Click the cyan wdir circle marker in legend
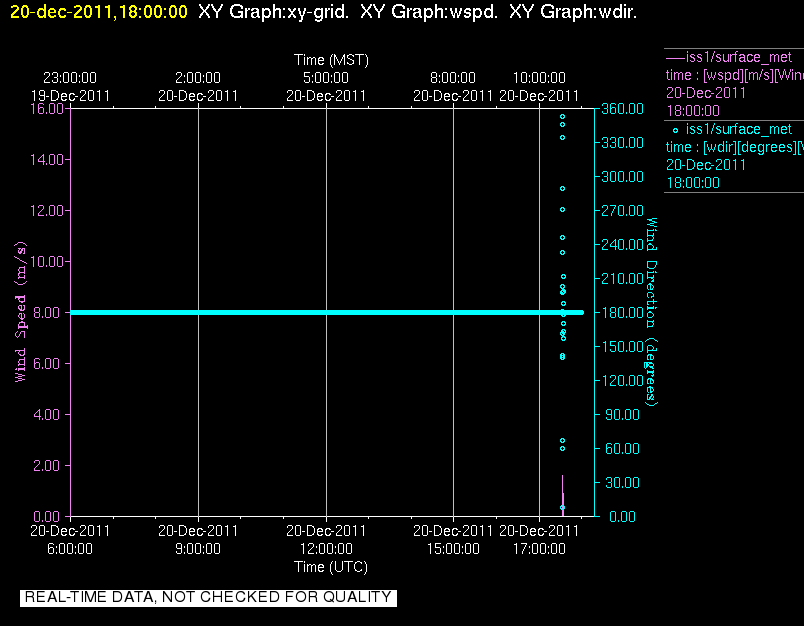The image size is (804, 626). click(675, 131)
